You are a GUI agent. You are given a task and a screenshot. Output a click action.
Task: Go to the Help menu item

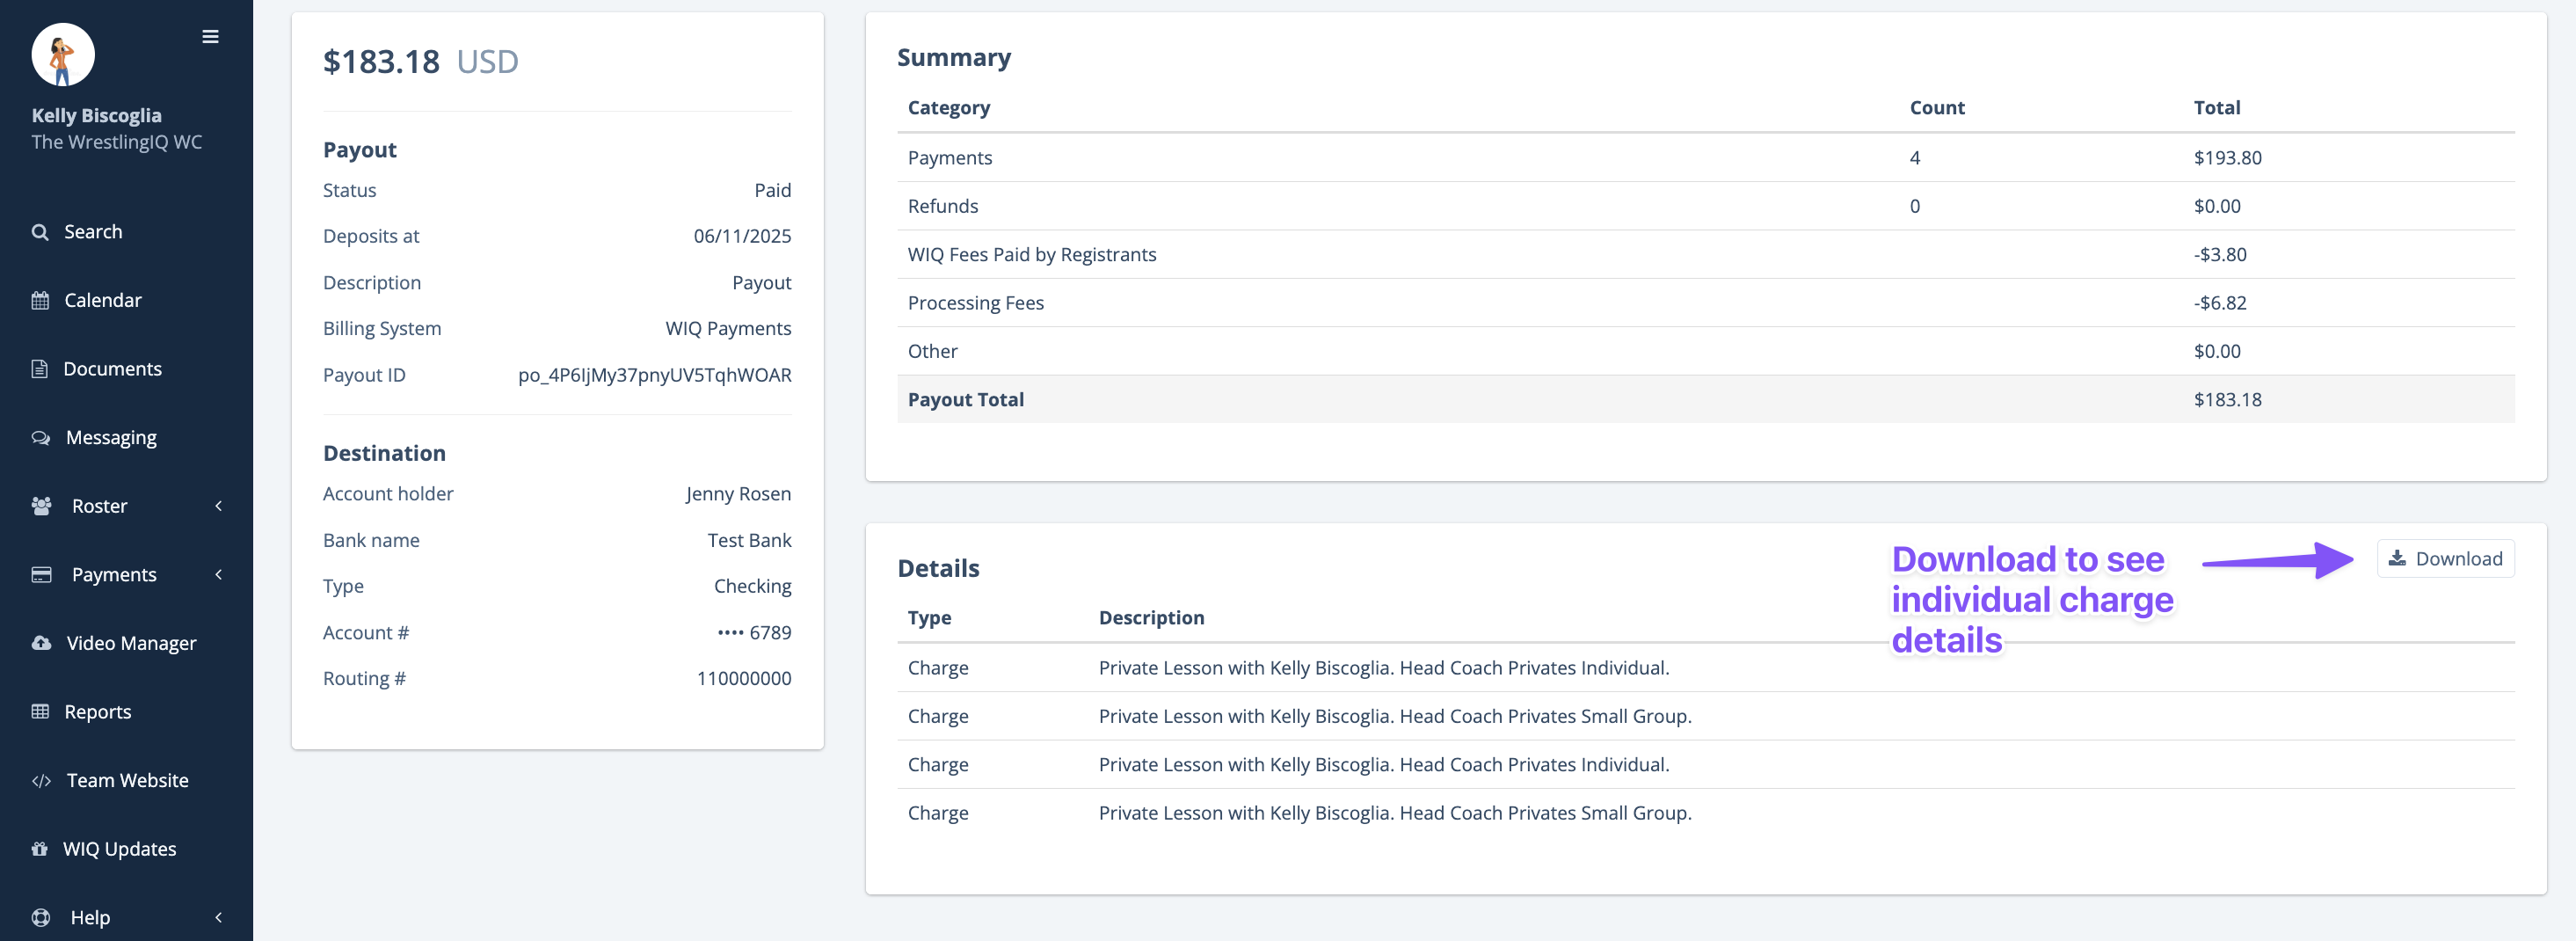pyautogui.click(x=90, y=917)
